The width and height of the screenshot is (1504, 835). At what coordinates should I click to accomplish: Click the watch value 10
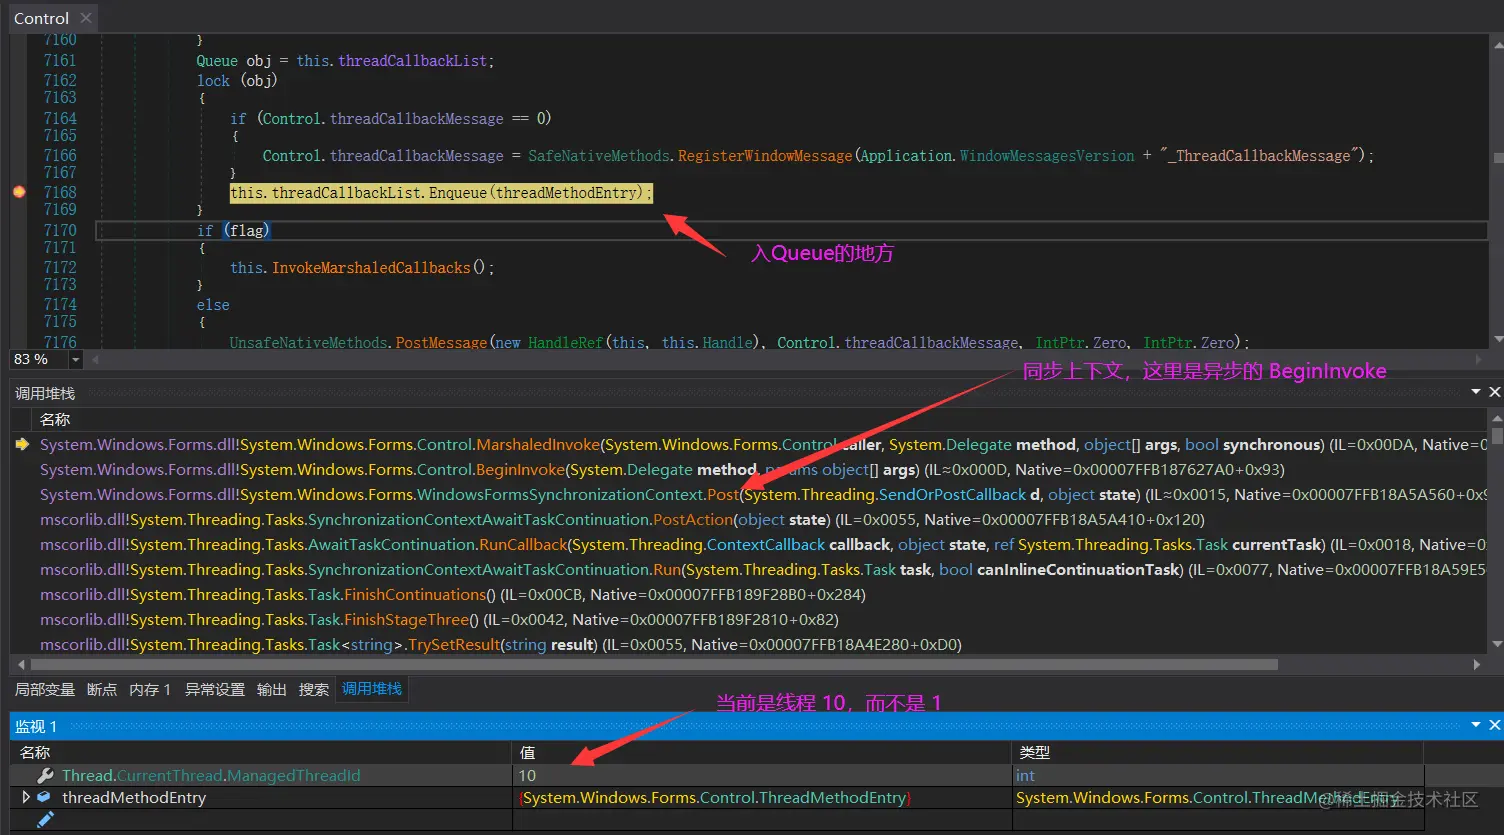527,775
